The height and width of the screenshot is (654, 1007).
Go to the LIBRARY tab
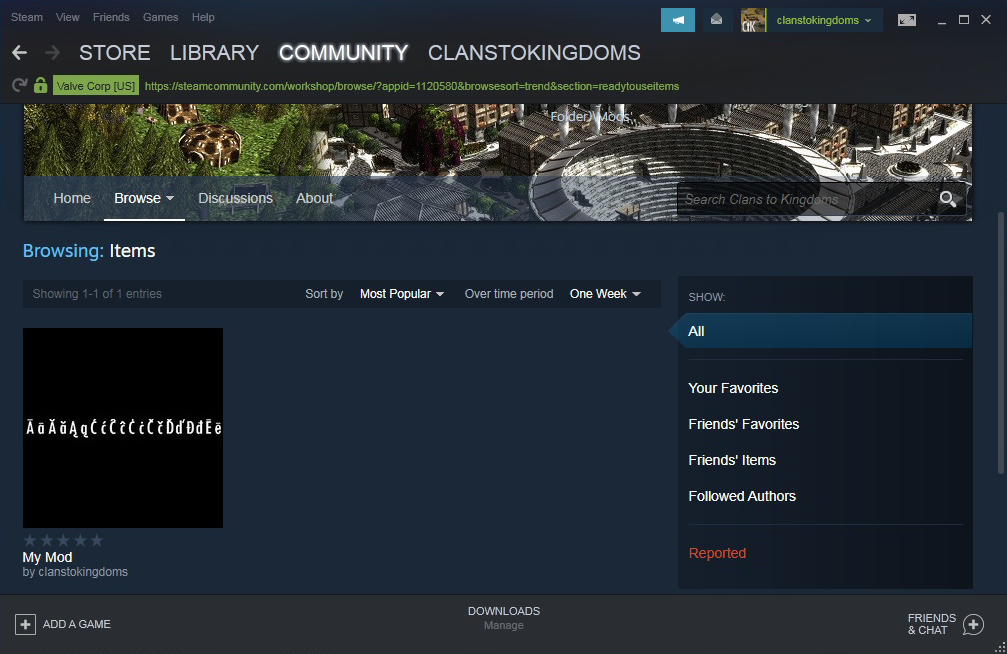(215, 53)
